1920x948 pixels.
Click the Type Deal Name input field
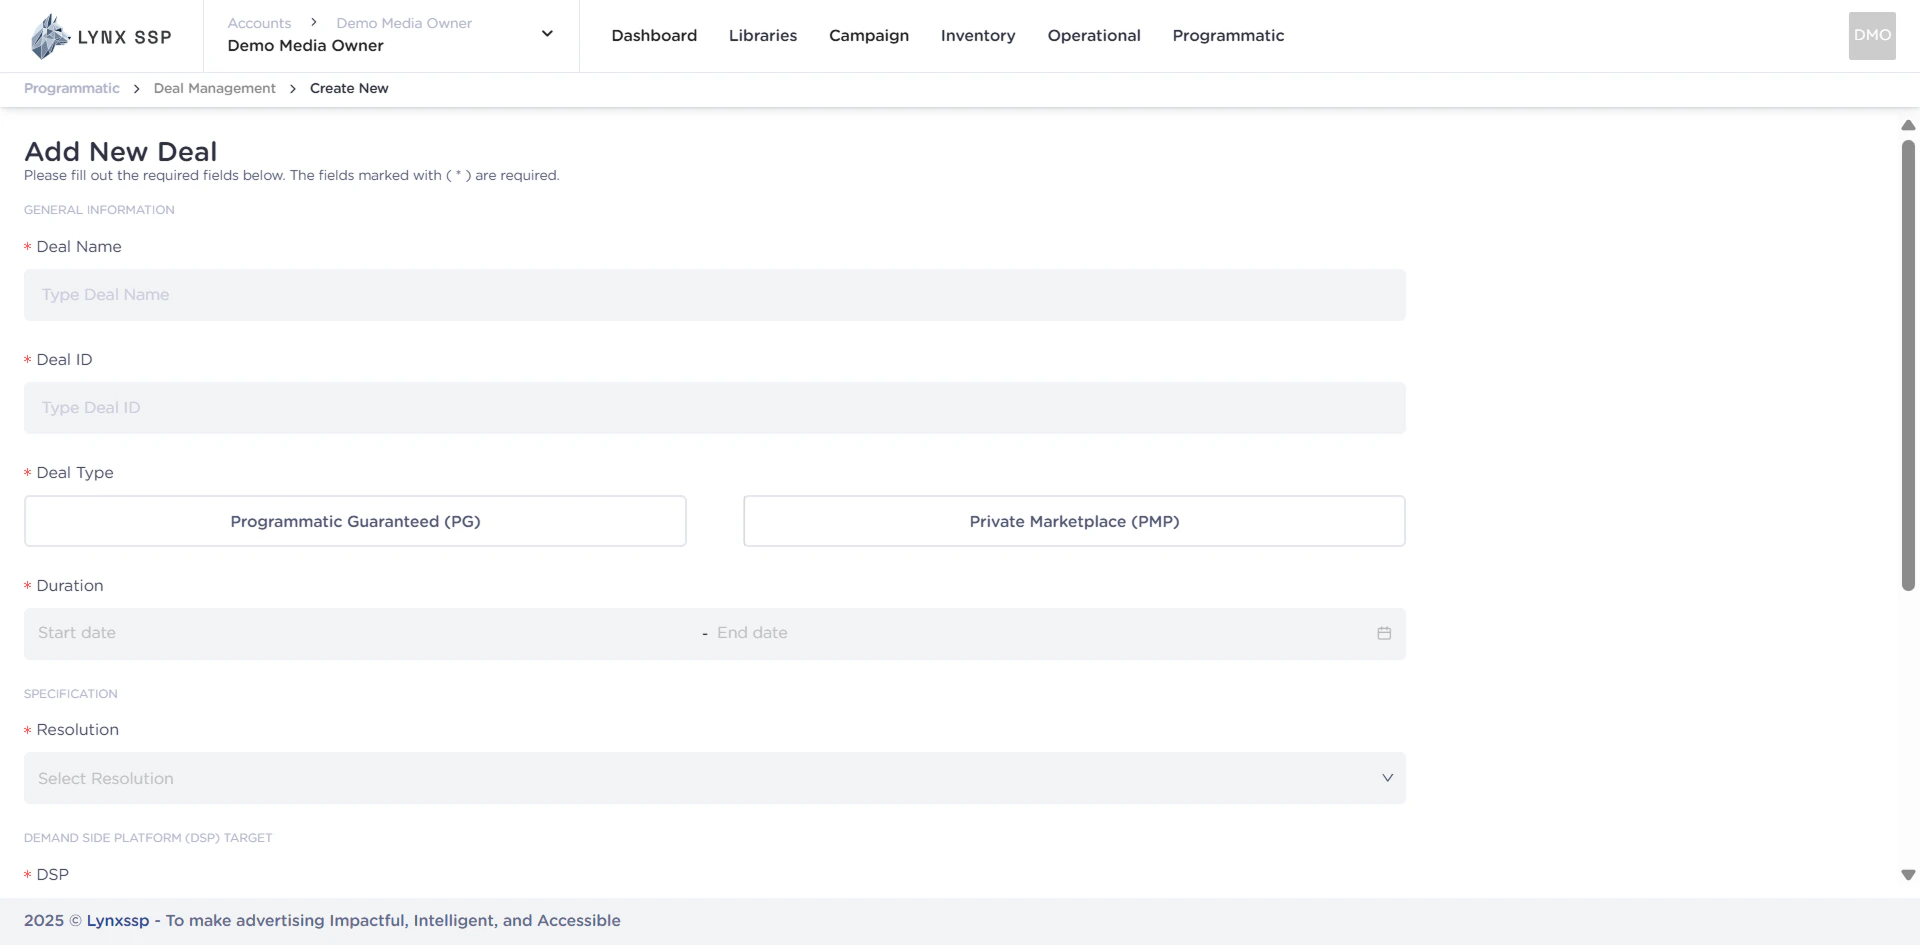coord(714,295)
